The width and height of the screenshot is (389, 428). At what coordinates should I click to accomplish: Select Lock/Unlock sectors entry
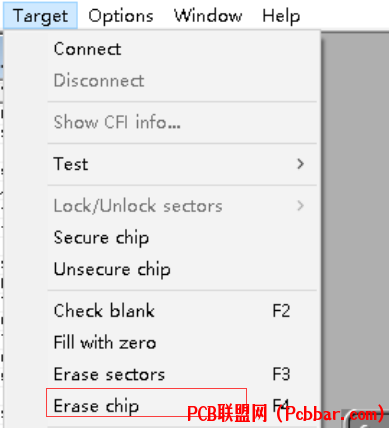pyautogui.click(x=182, y=206)
